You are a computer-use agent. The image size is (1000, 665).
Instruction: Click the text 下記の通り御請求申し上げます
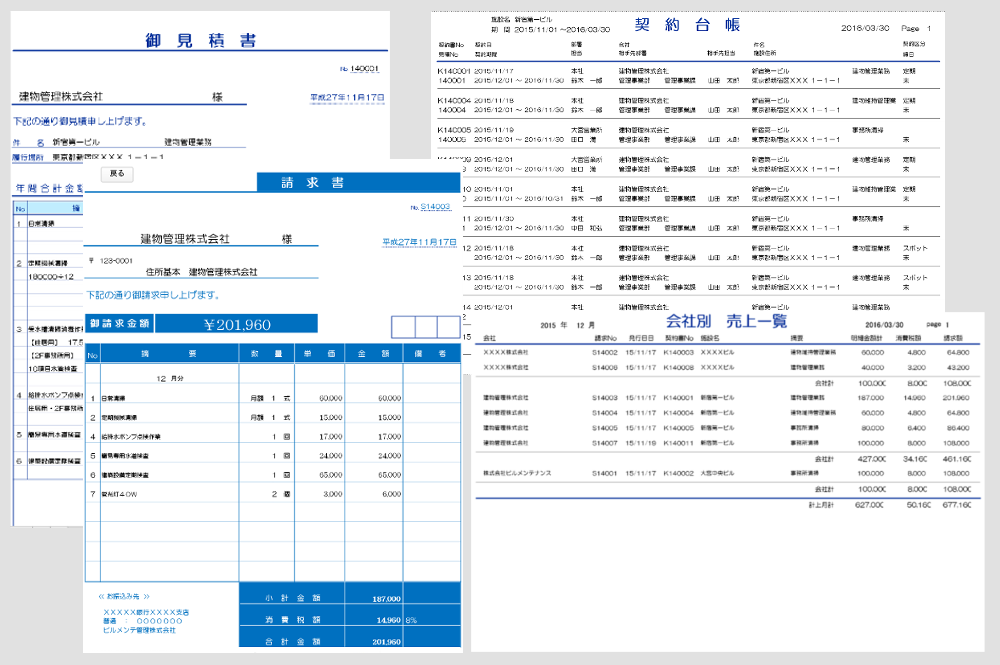tap(154, 295)
